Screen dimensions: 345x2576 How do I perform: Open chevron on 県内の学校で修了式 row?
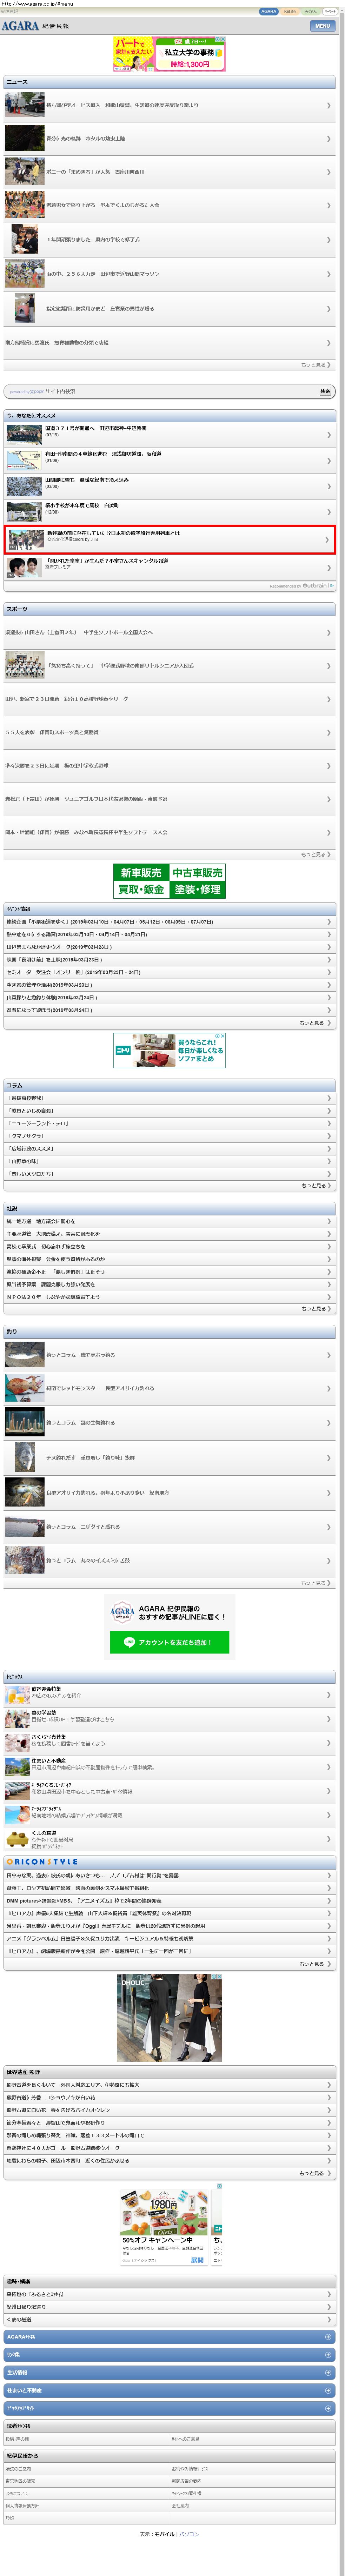328,240
